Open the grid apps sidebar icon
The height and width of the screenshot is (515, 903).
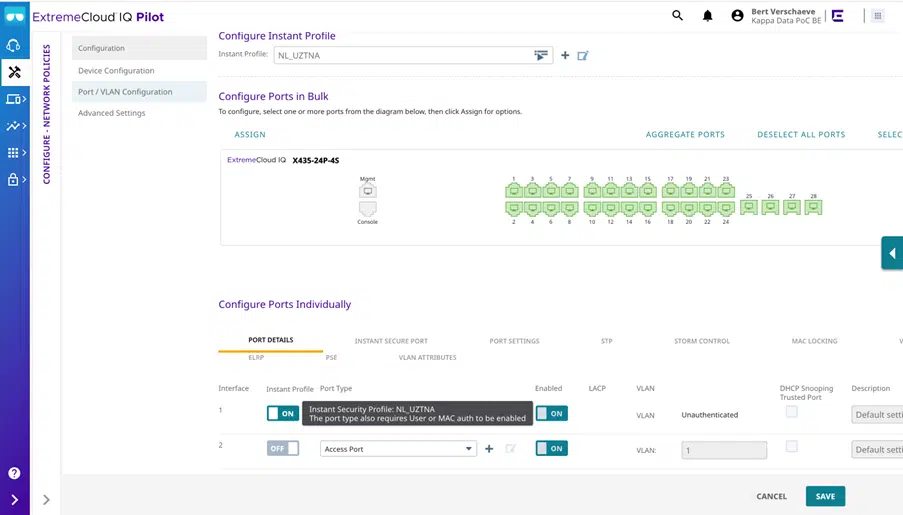click(x=13, y=153)
